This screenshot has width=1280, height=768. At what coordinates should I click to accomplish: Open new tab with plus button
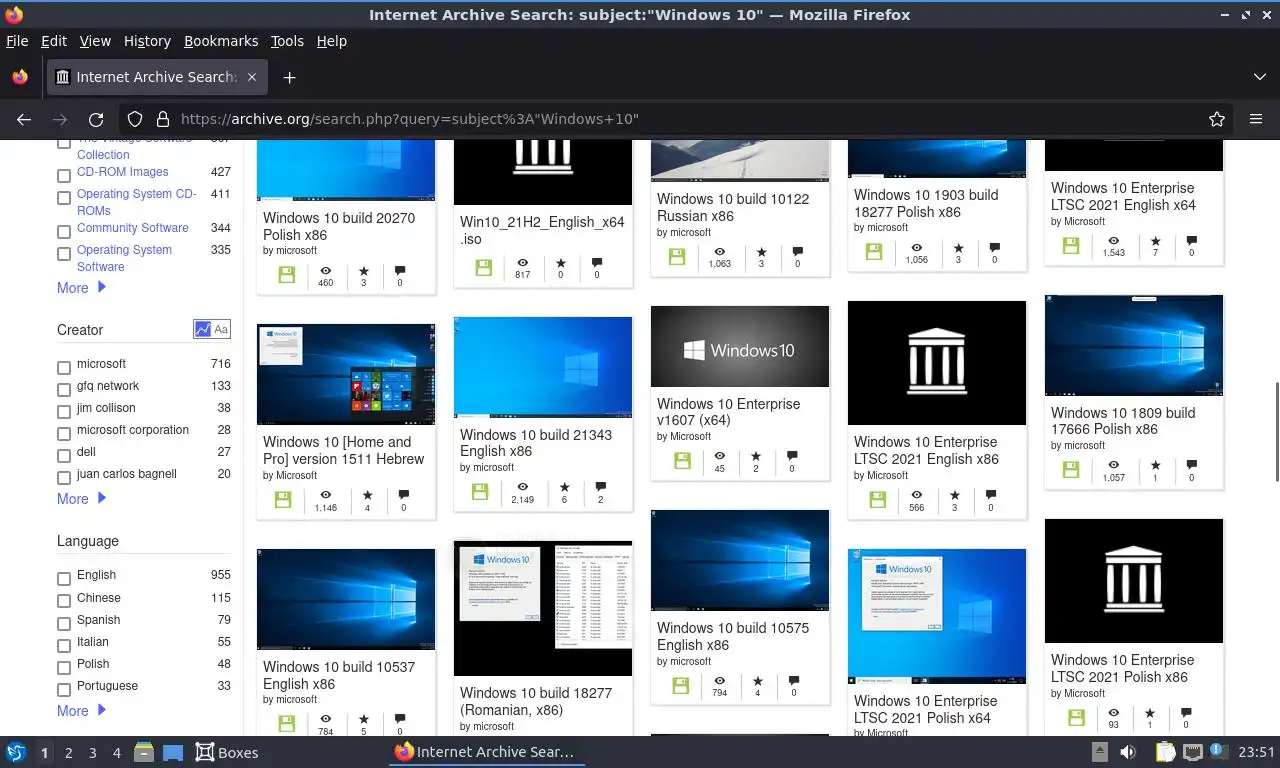coord(289,77)
